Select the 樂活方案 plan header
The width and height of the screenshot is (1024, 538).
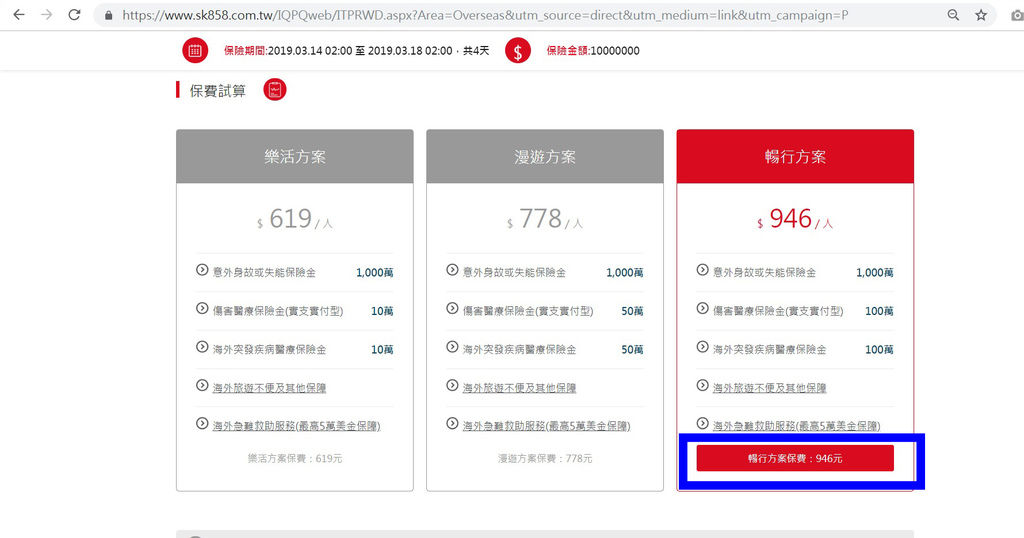coord(295,157)
